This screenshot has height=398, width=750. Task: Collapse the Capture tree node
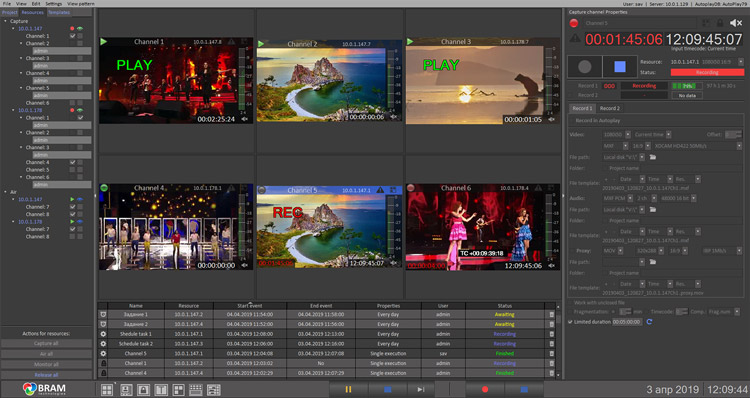(6, 21)
